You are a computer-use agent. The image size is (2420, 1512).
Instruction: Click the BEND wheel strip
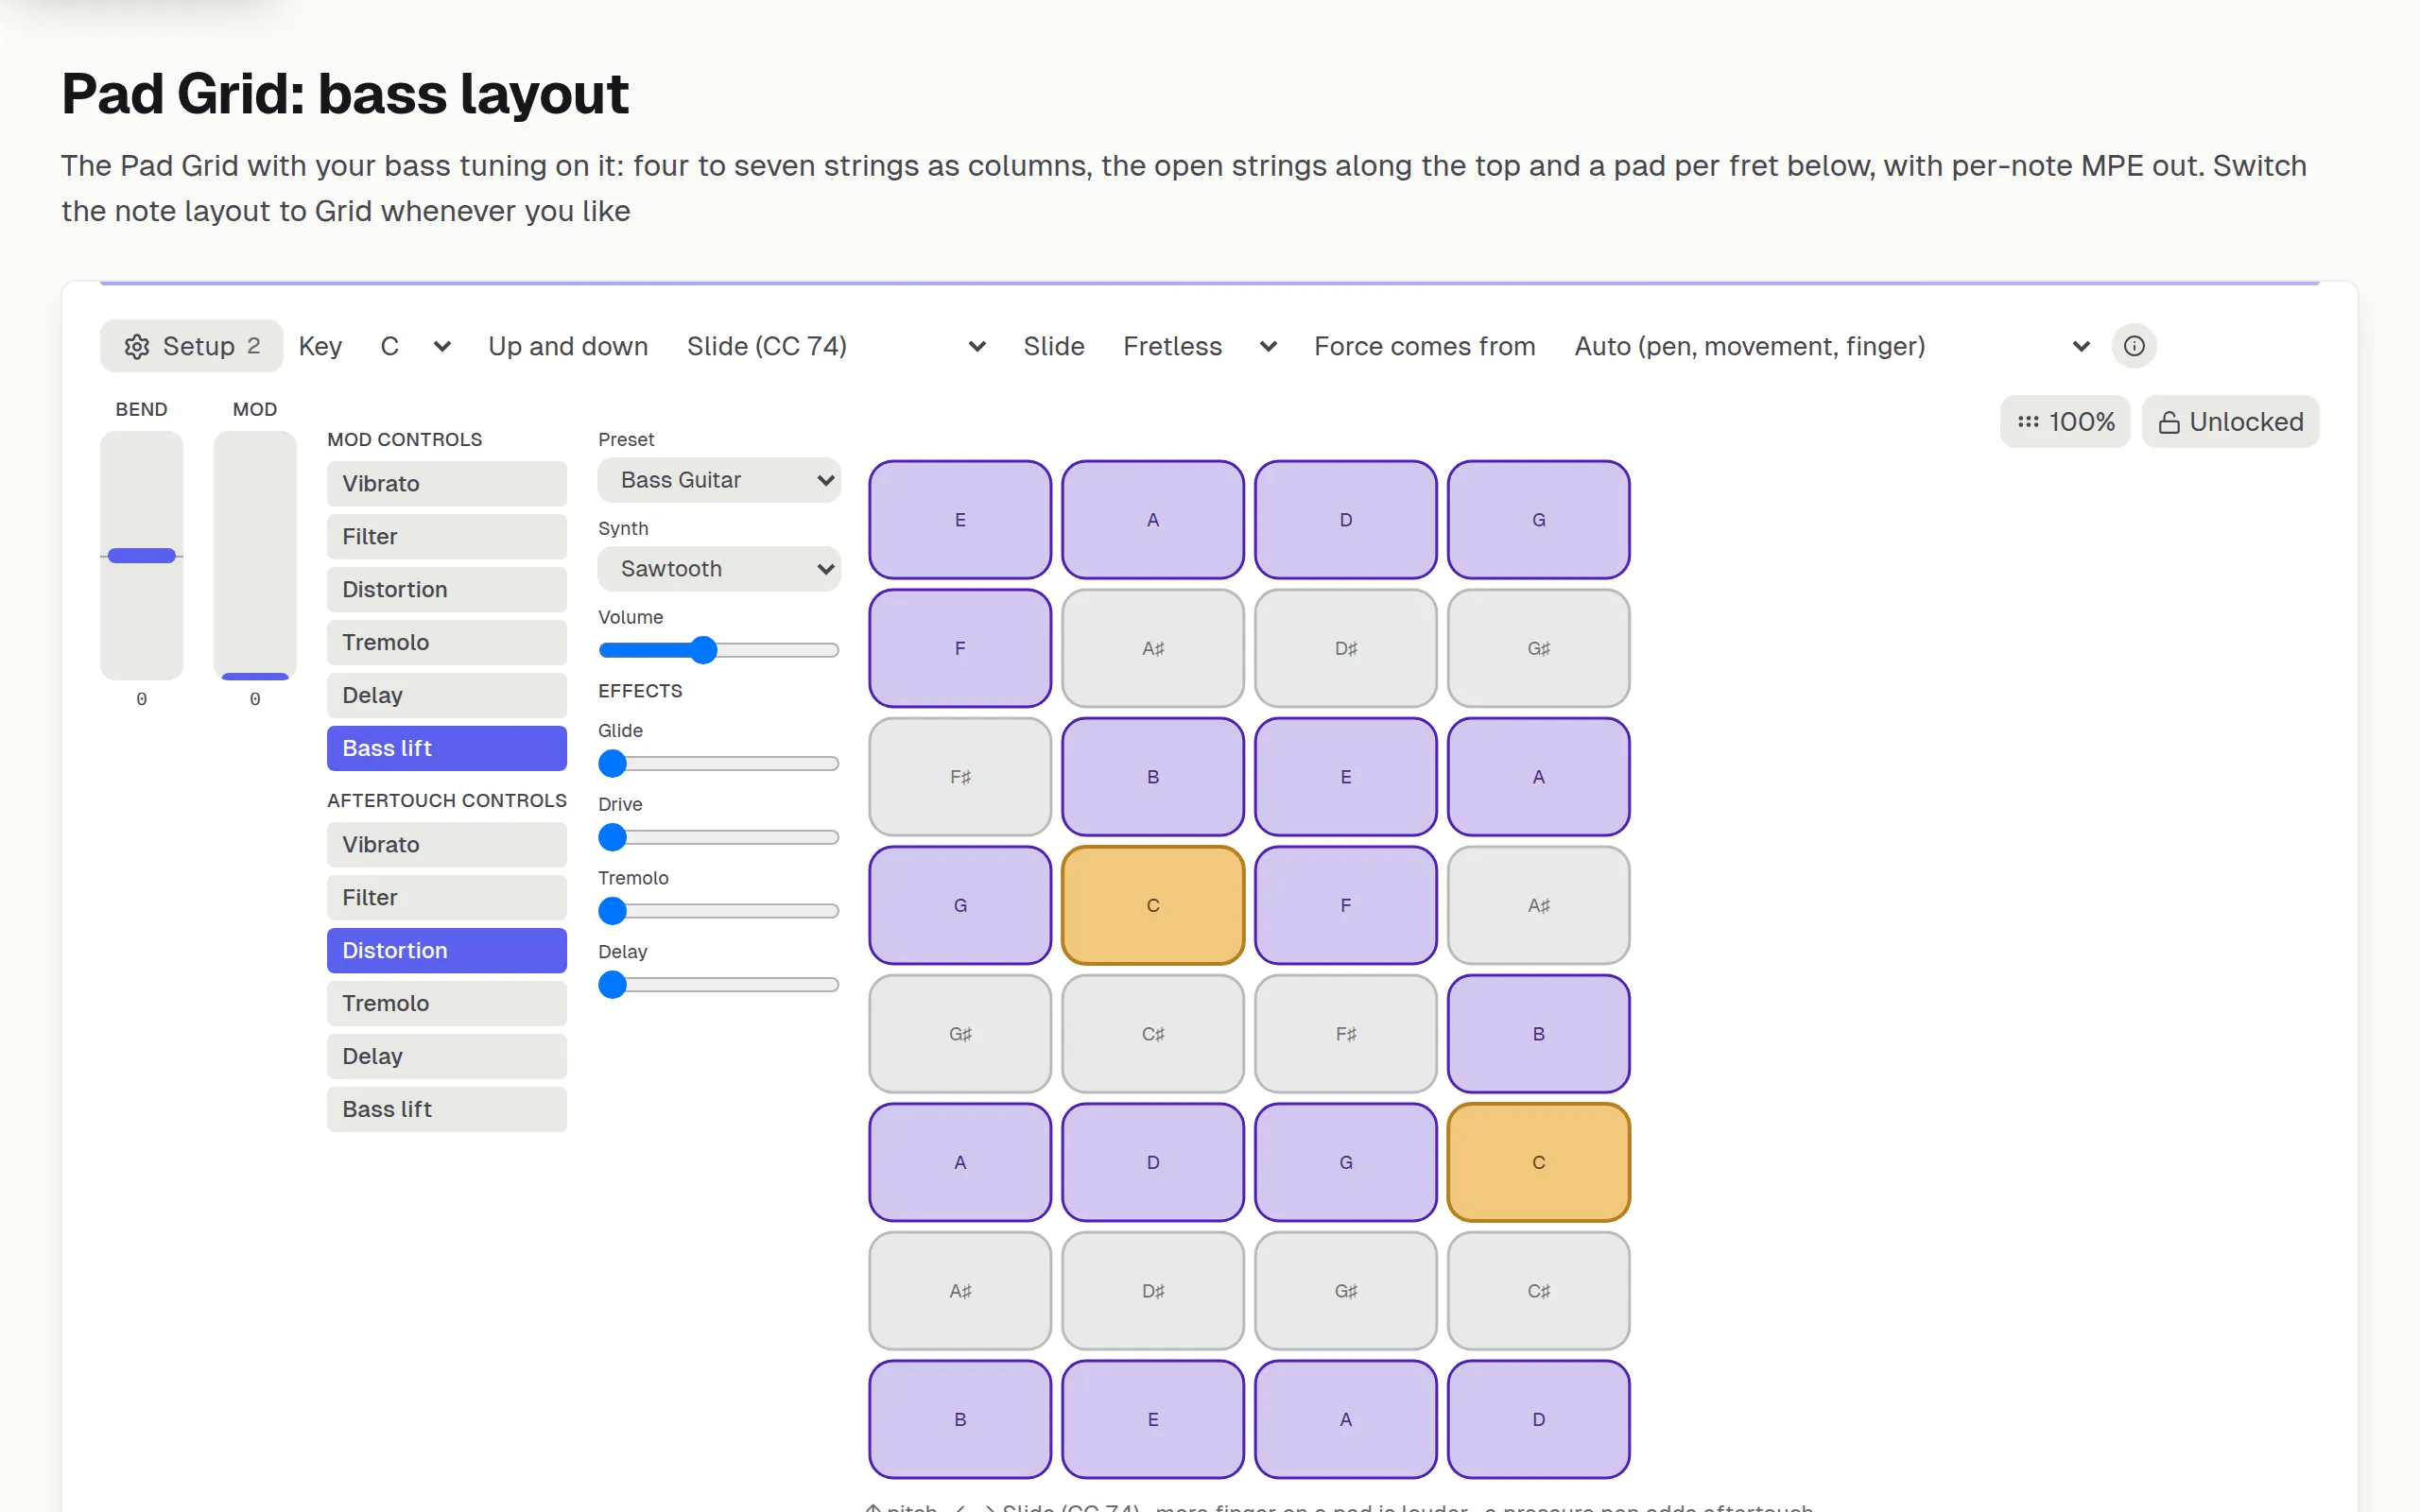tap(141, 556)
